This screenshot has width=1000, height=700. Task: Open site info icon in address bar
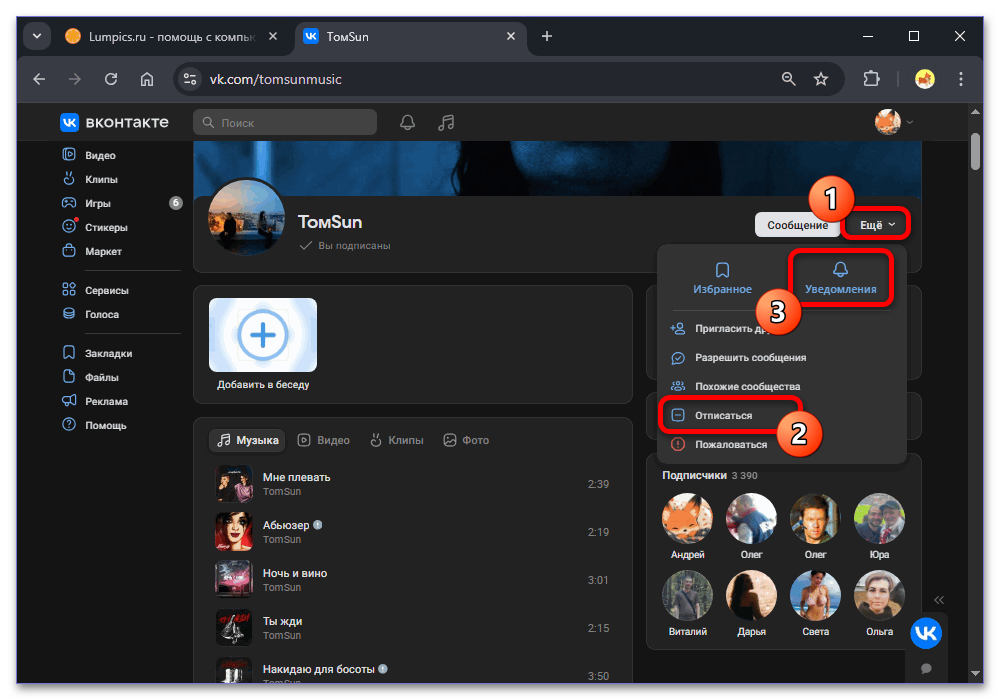point(189,79)
